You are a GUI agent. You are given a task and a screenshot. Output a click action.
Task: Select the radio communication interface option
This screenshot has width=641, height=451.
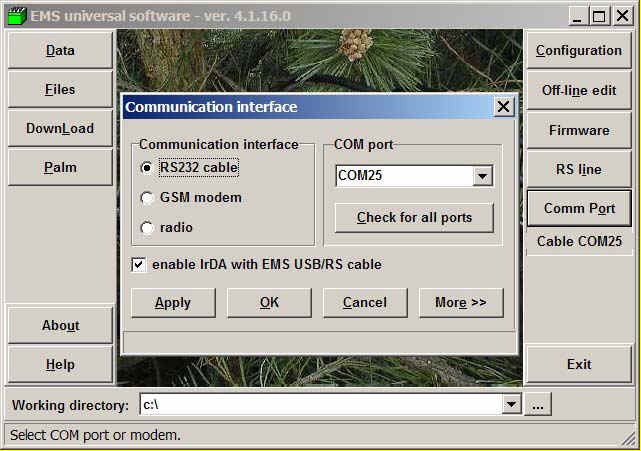(x=148, y=228)
